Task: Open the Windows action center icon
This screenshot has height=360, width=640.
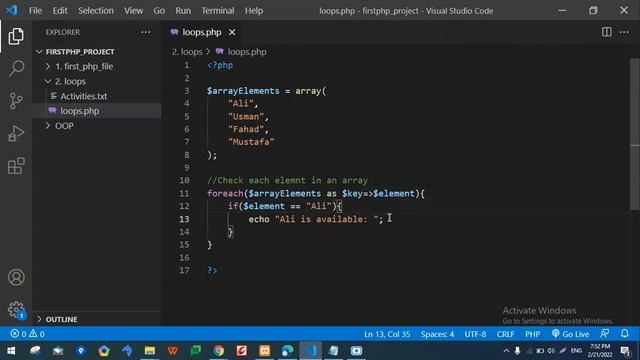Action: tap(625, 351)
